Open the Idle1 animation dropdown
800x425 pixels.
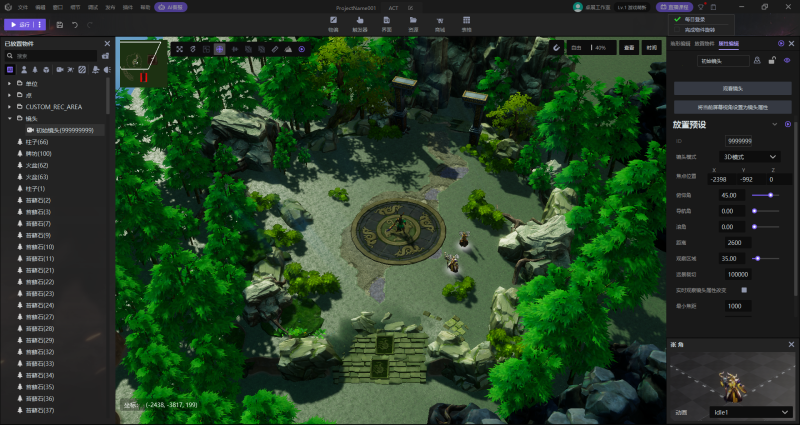coord(751,412)
